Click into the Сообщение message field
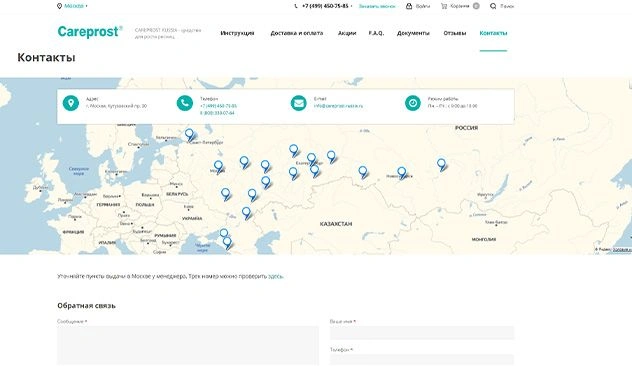The width and height of the screenshot is (632, 366). click(x=188, y=345)
